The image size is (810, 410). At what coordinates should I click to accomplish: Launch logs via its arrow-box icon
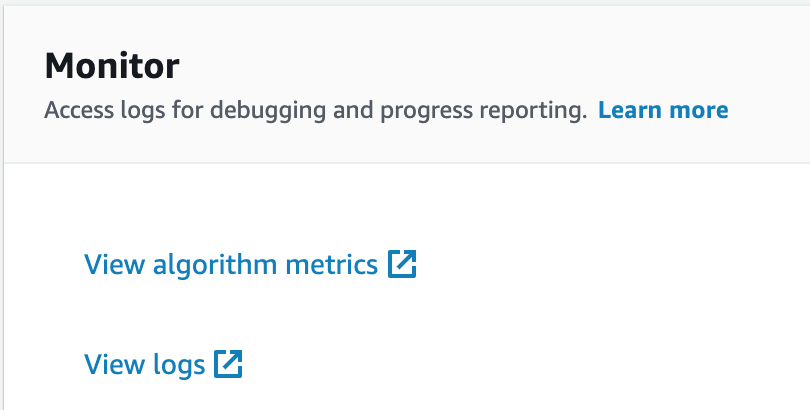(228, 364)
